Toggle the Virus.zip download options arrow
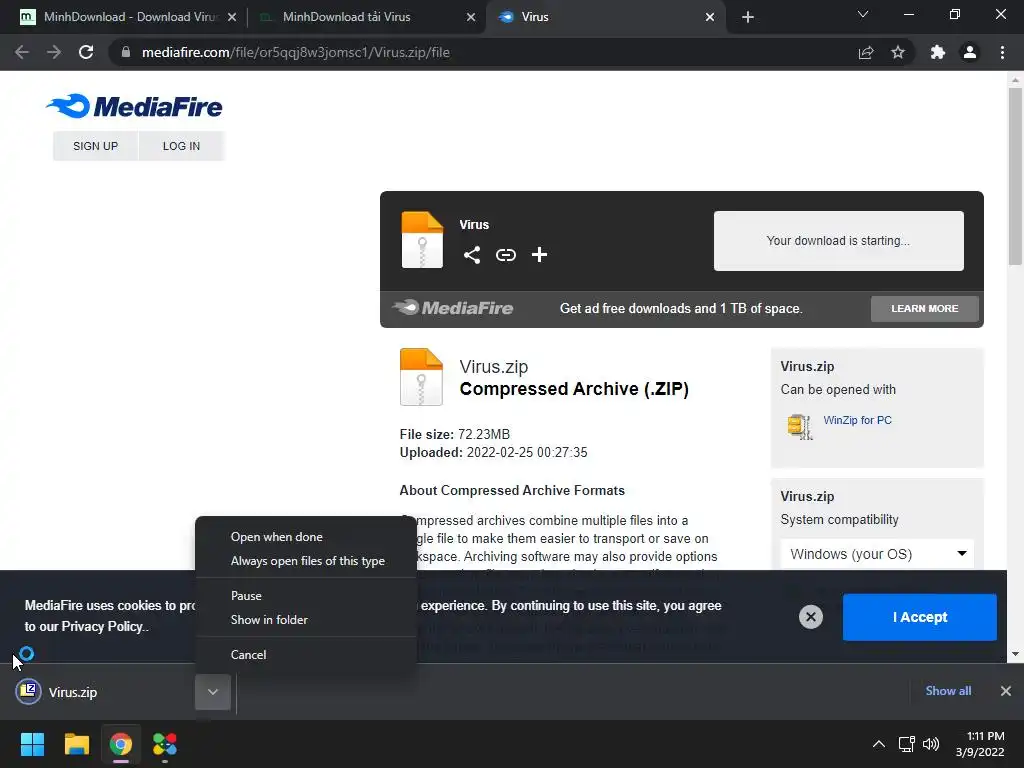The image size is (1024, 768). click(213, 692)
